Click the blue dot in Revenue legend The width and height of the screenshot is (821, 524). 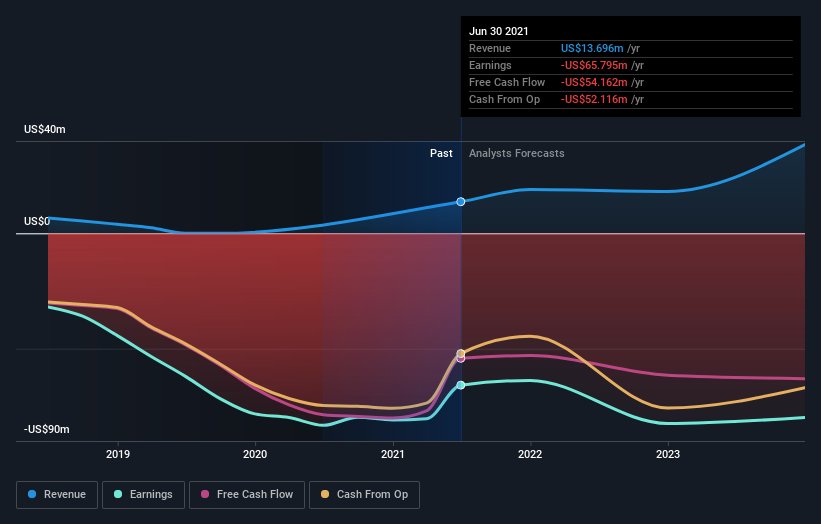point(32,494)
